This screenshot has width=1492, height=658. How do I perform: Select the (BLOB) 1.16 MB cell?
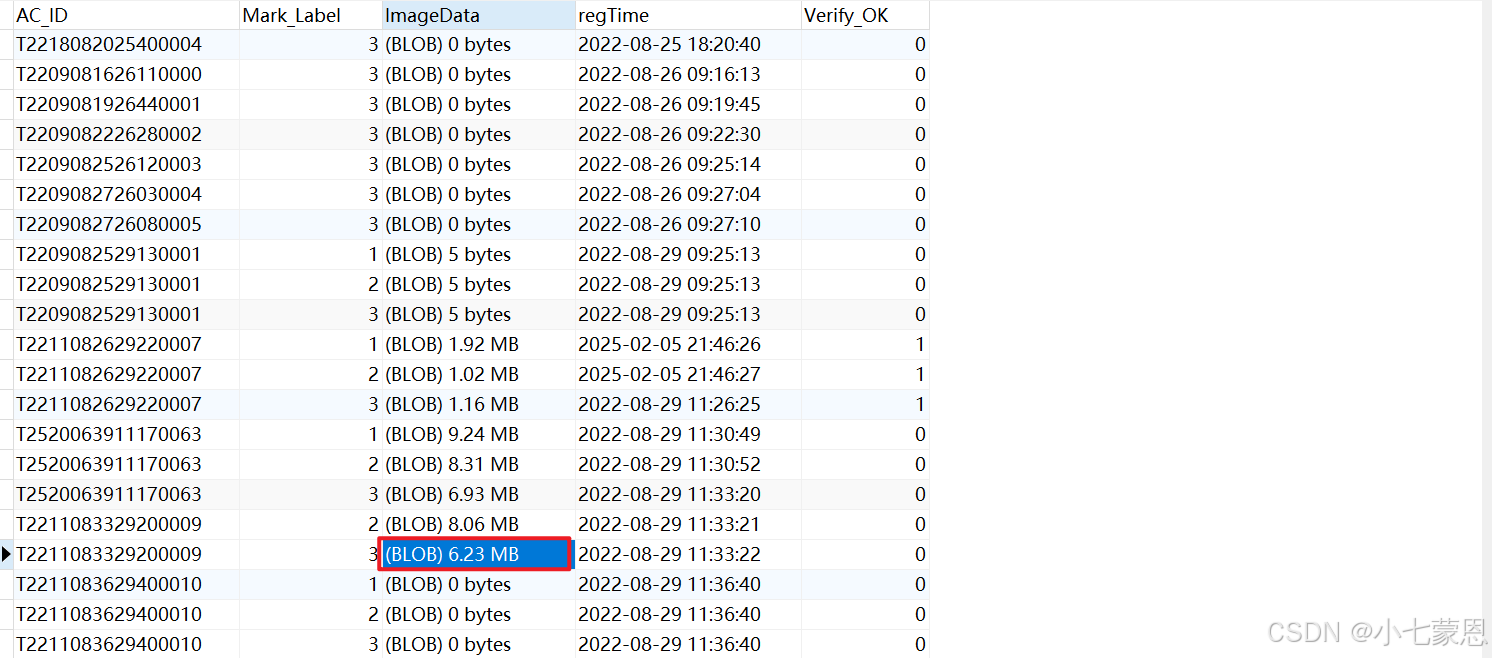(x=479, y=405)
